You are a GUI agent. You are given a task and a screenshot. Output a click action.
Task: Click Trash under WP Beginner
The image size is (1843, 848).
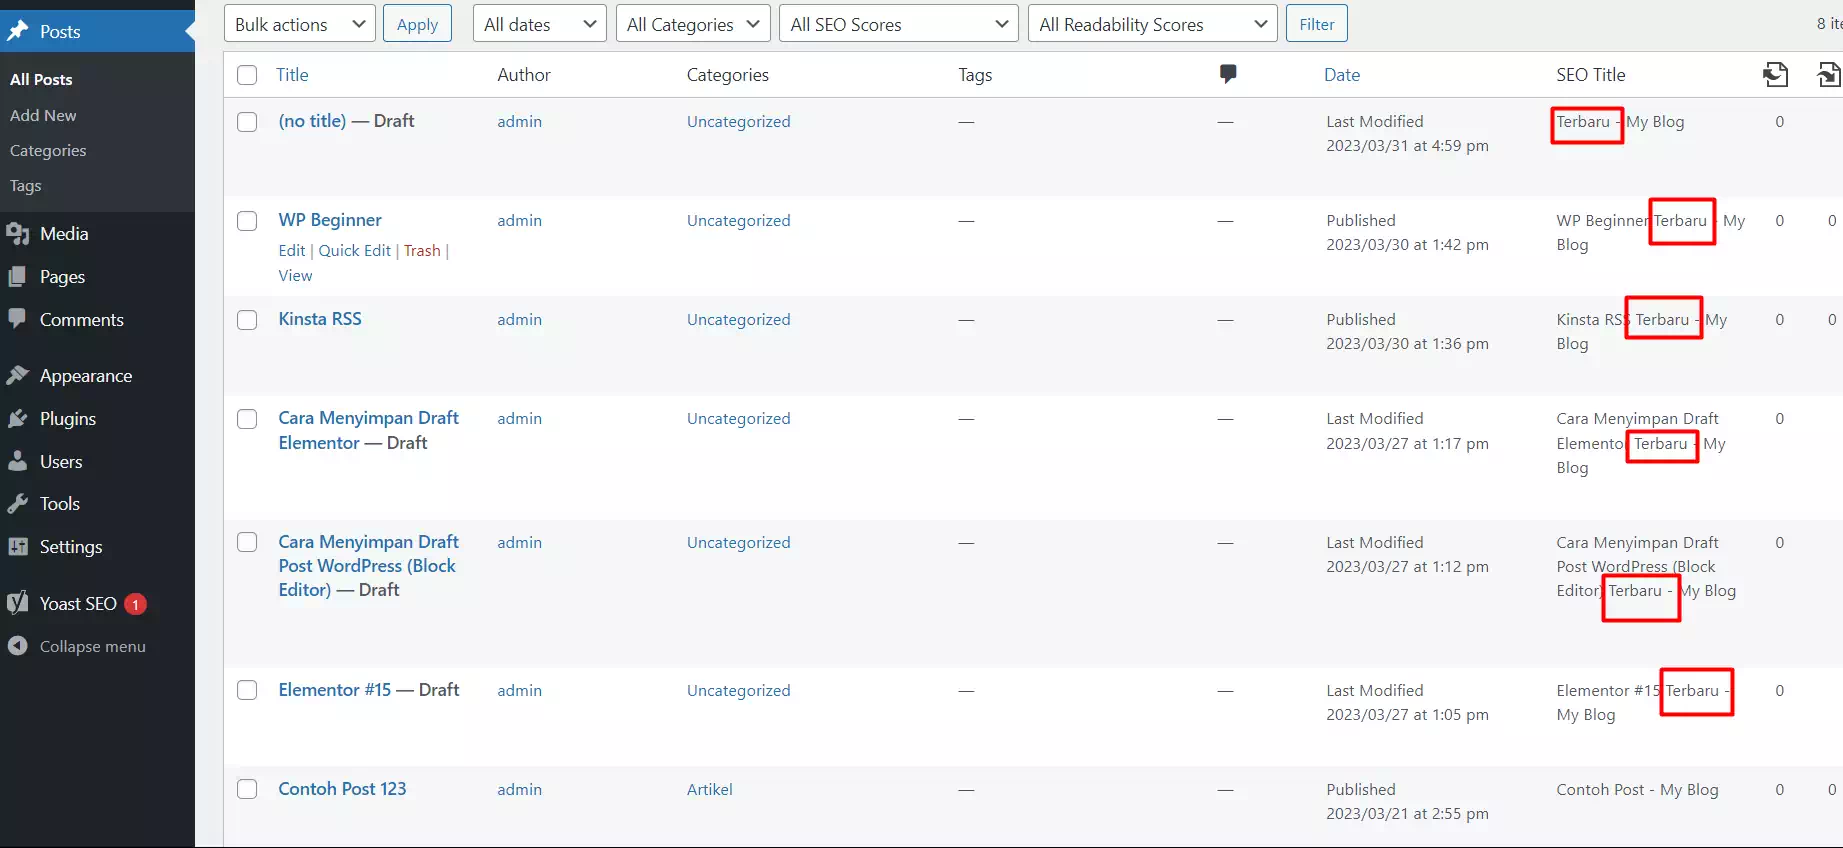[x=422, y=251]
